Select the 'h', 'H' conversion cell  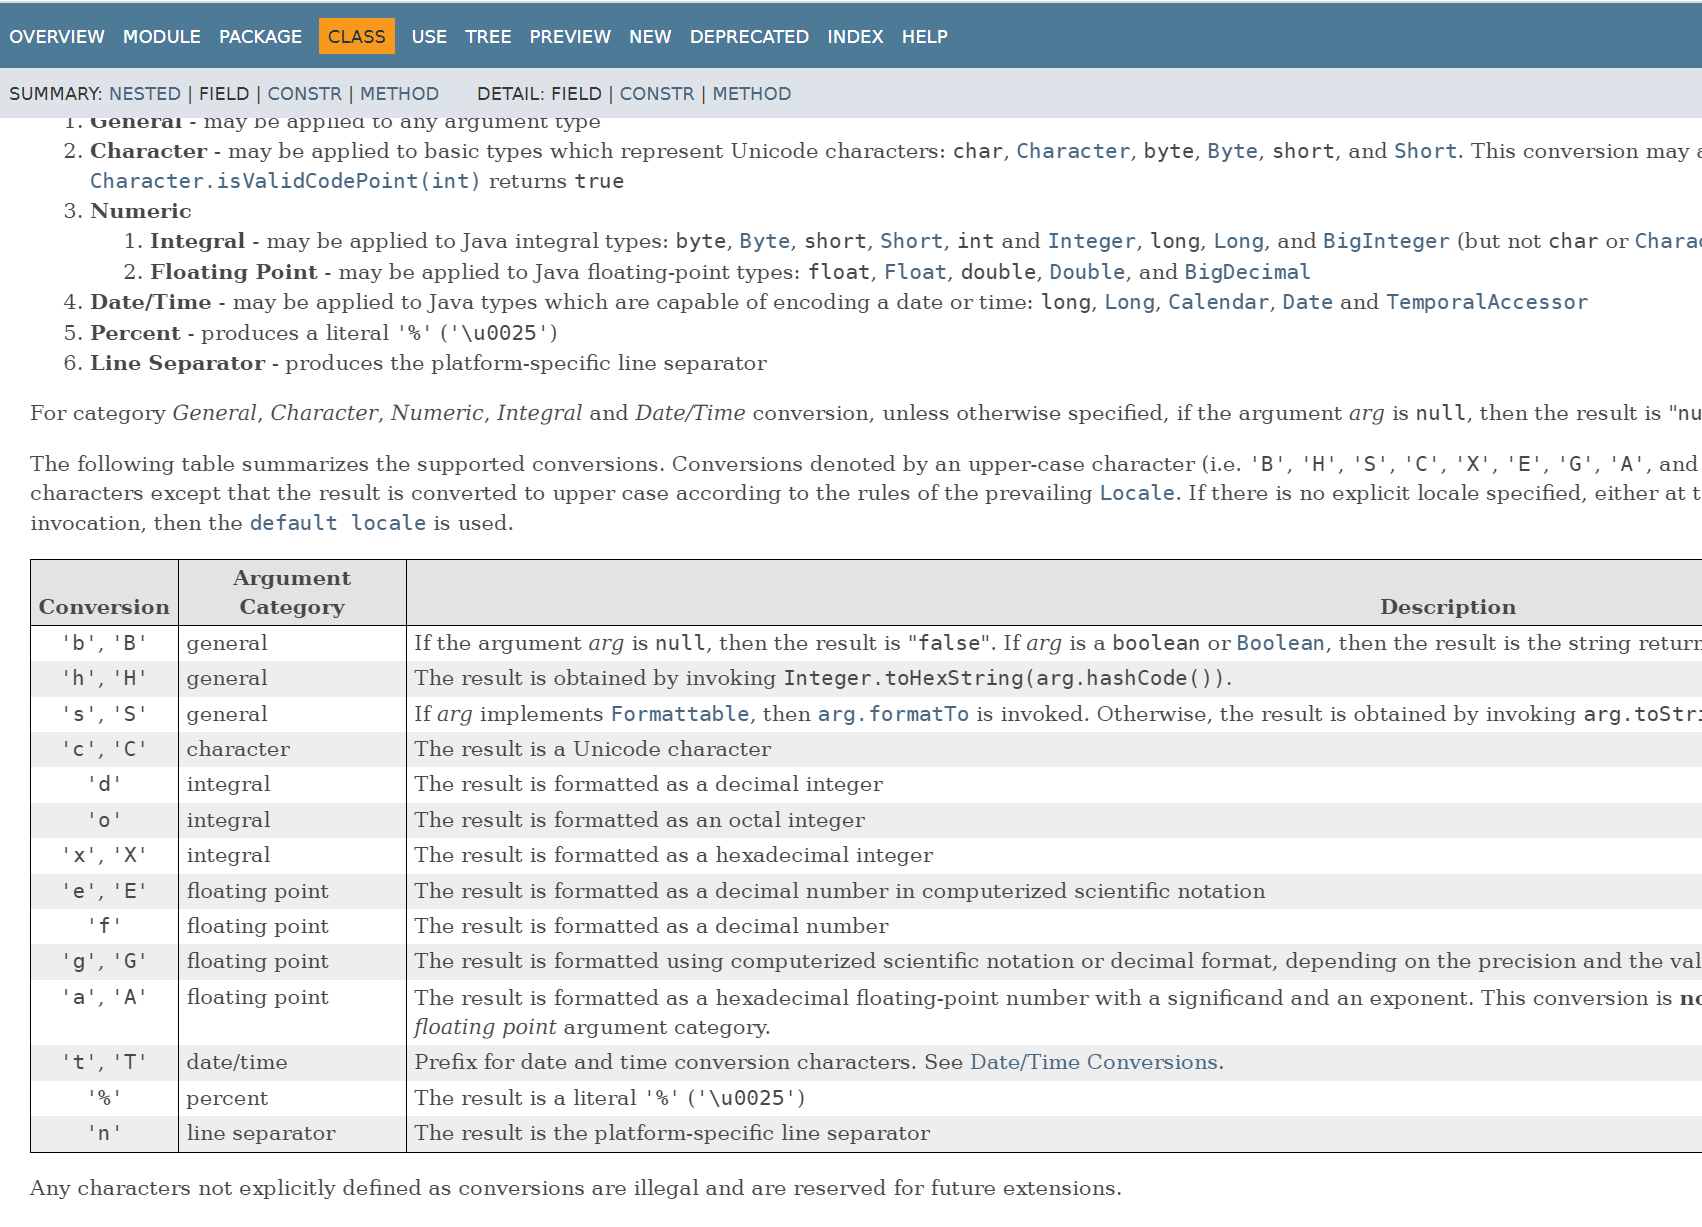[104, 678]
